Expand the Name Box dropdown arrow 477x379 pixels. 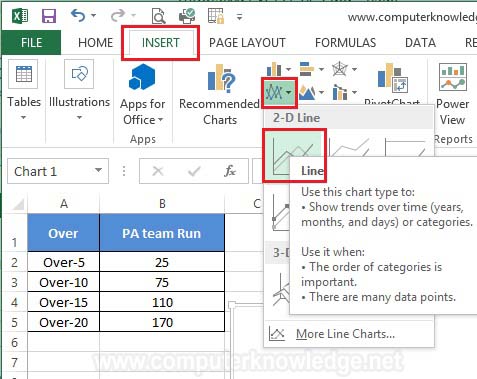coord(98,170)
